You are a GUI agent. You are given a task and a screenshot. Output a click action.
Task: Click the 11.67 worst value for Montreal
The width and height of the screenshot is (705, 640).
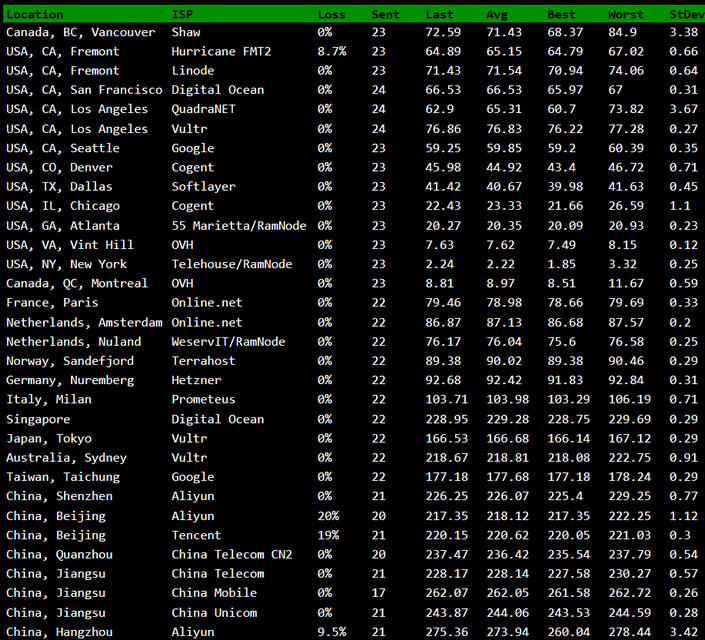point(625,283)
